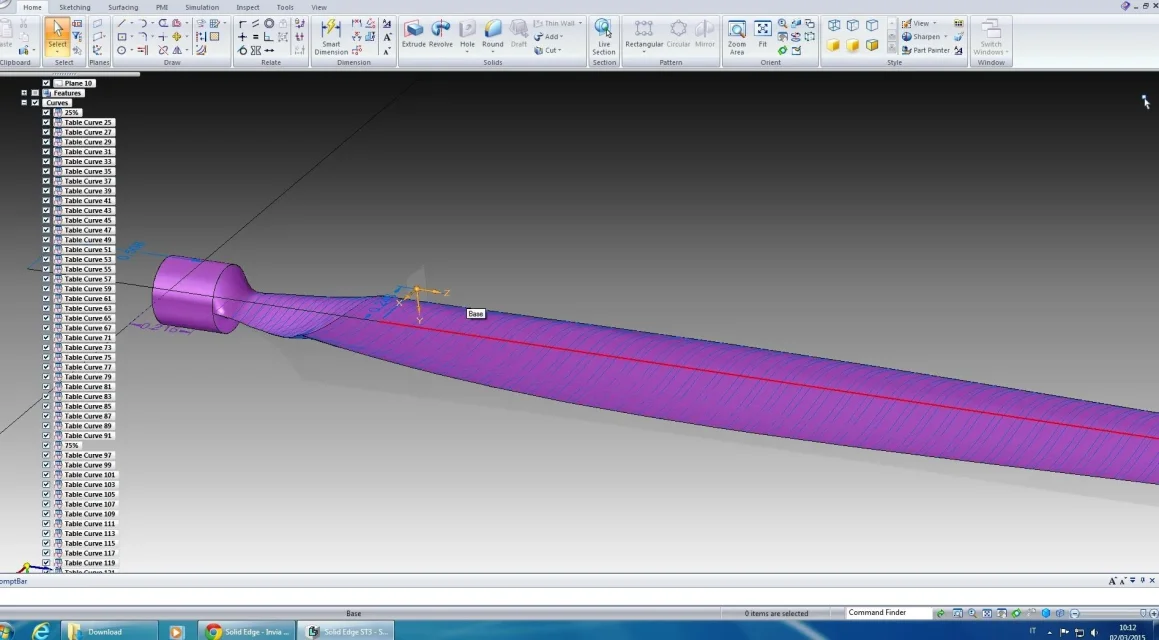
Task: Start the Part Painter tool
Action: click(926, 50)
